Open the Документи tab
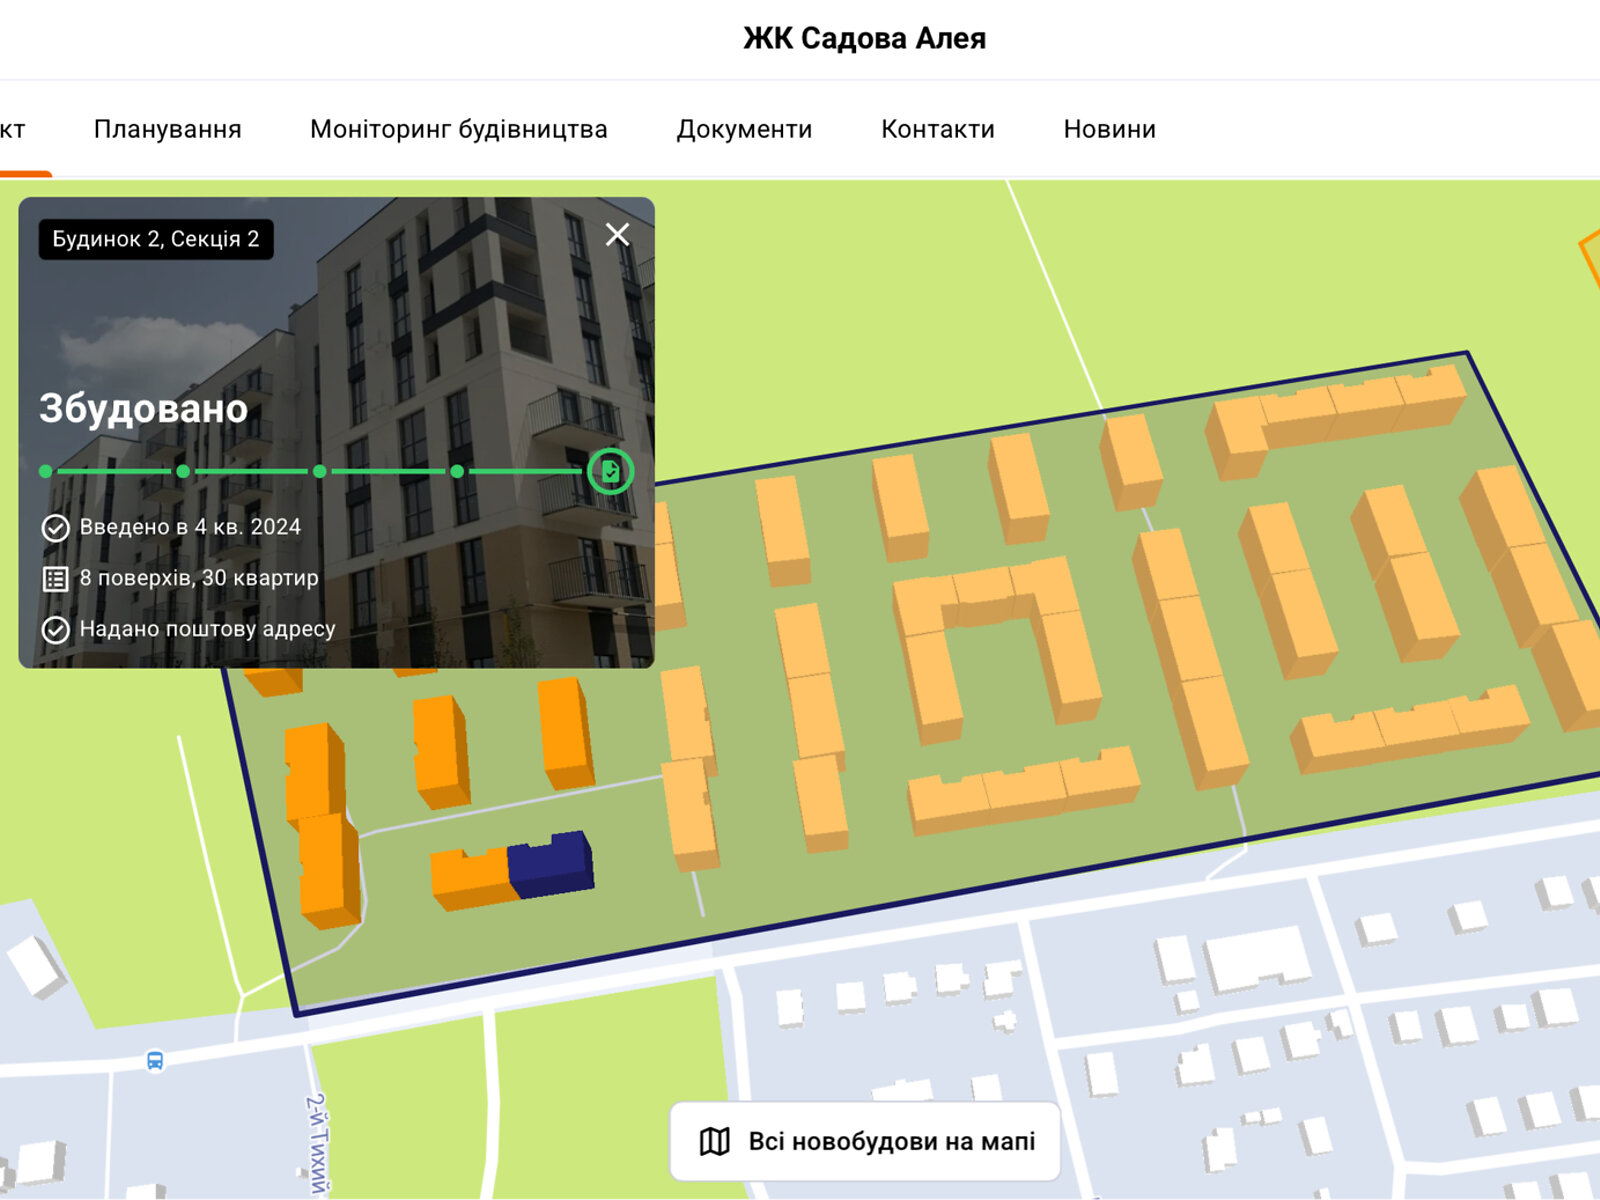1600x1200 pixels. [x=744, y=129]
